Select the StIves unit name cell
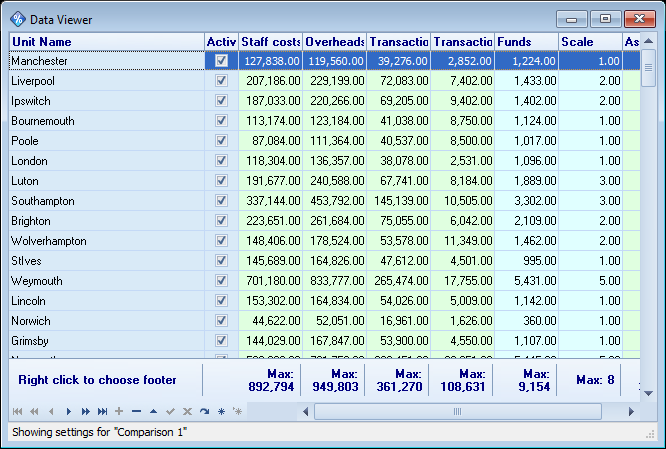Screen dimensions: 666x449 (107, 261)
